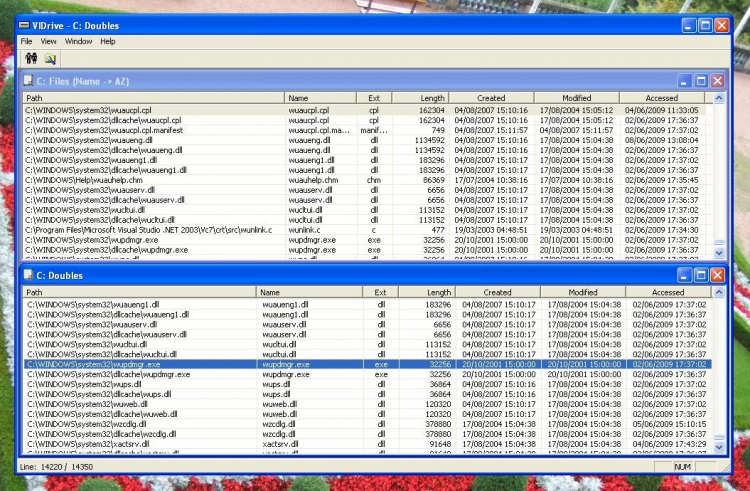Image resolution: width=750 pixels, height=491 pixels.
Task: Click length value 91648 in Doubles window
Action: coord(441,444)
